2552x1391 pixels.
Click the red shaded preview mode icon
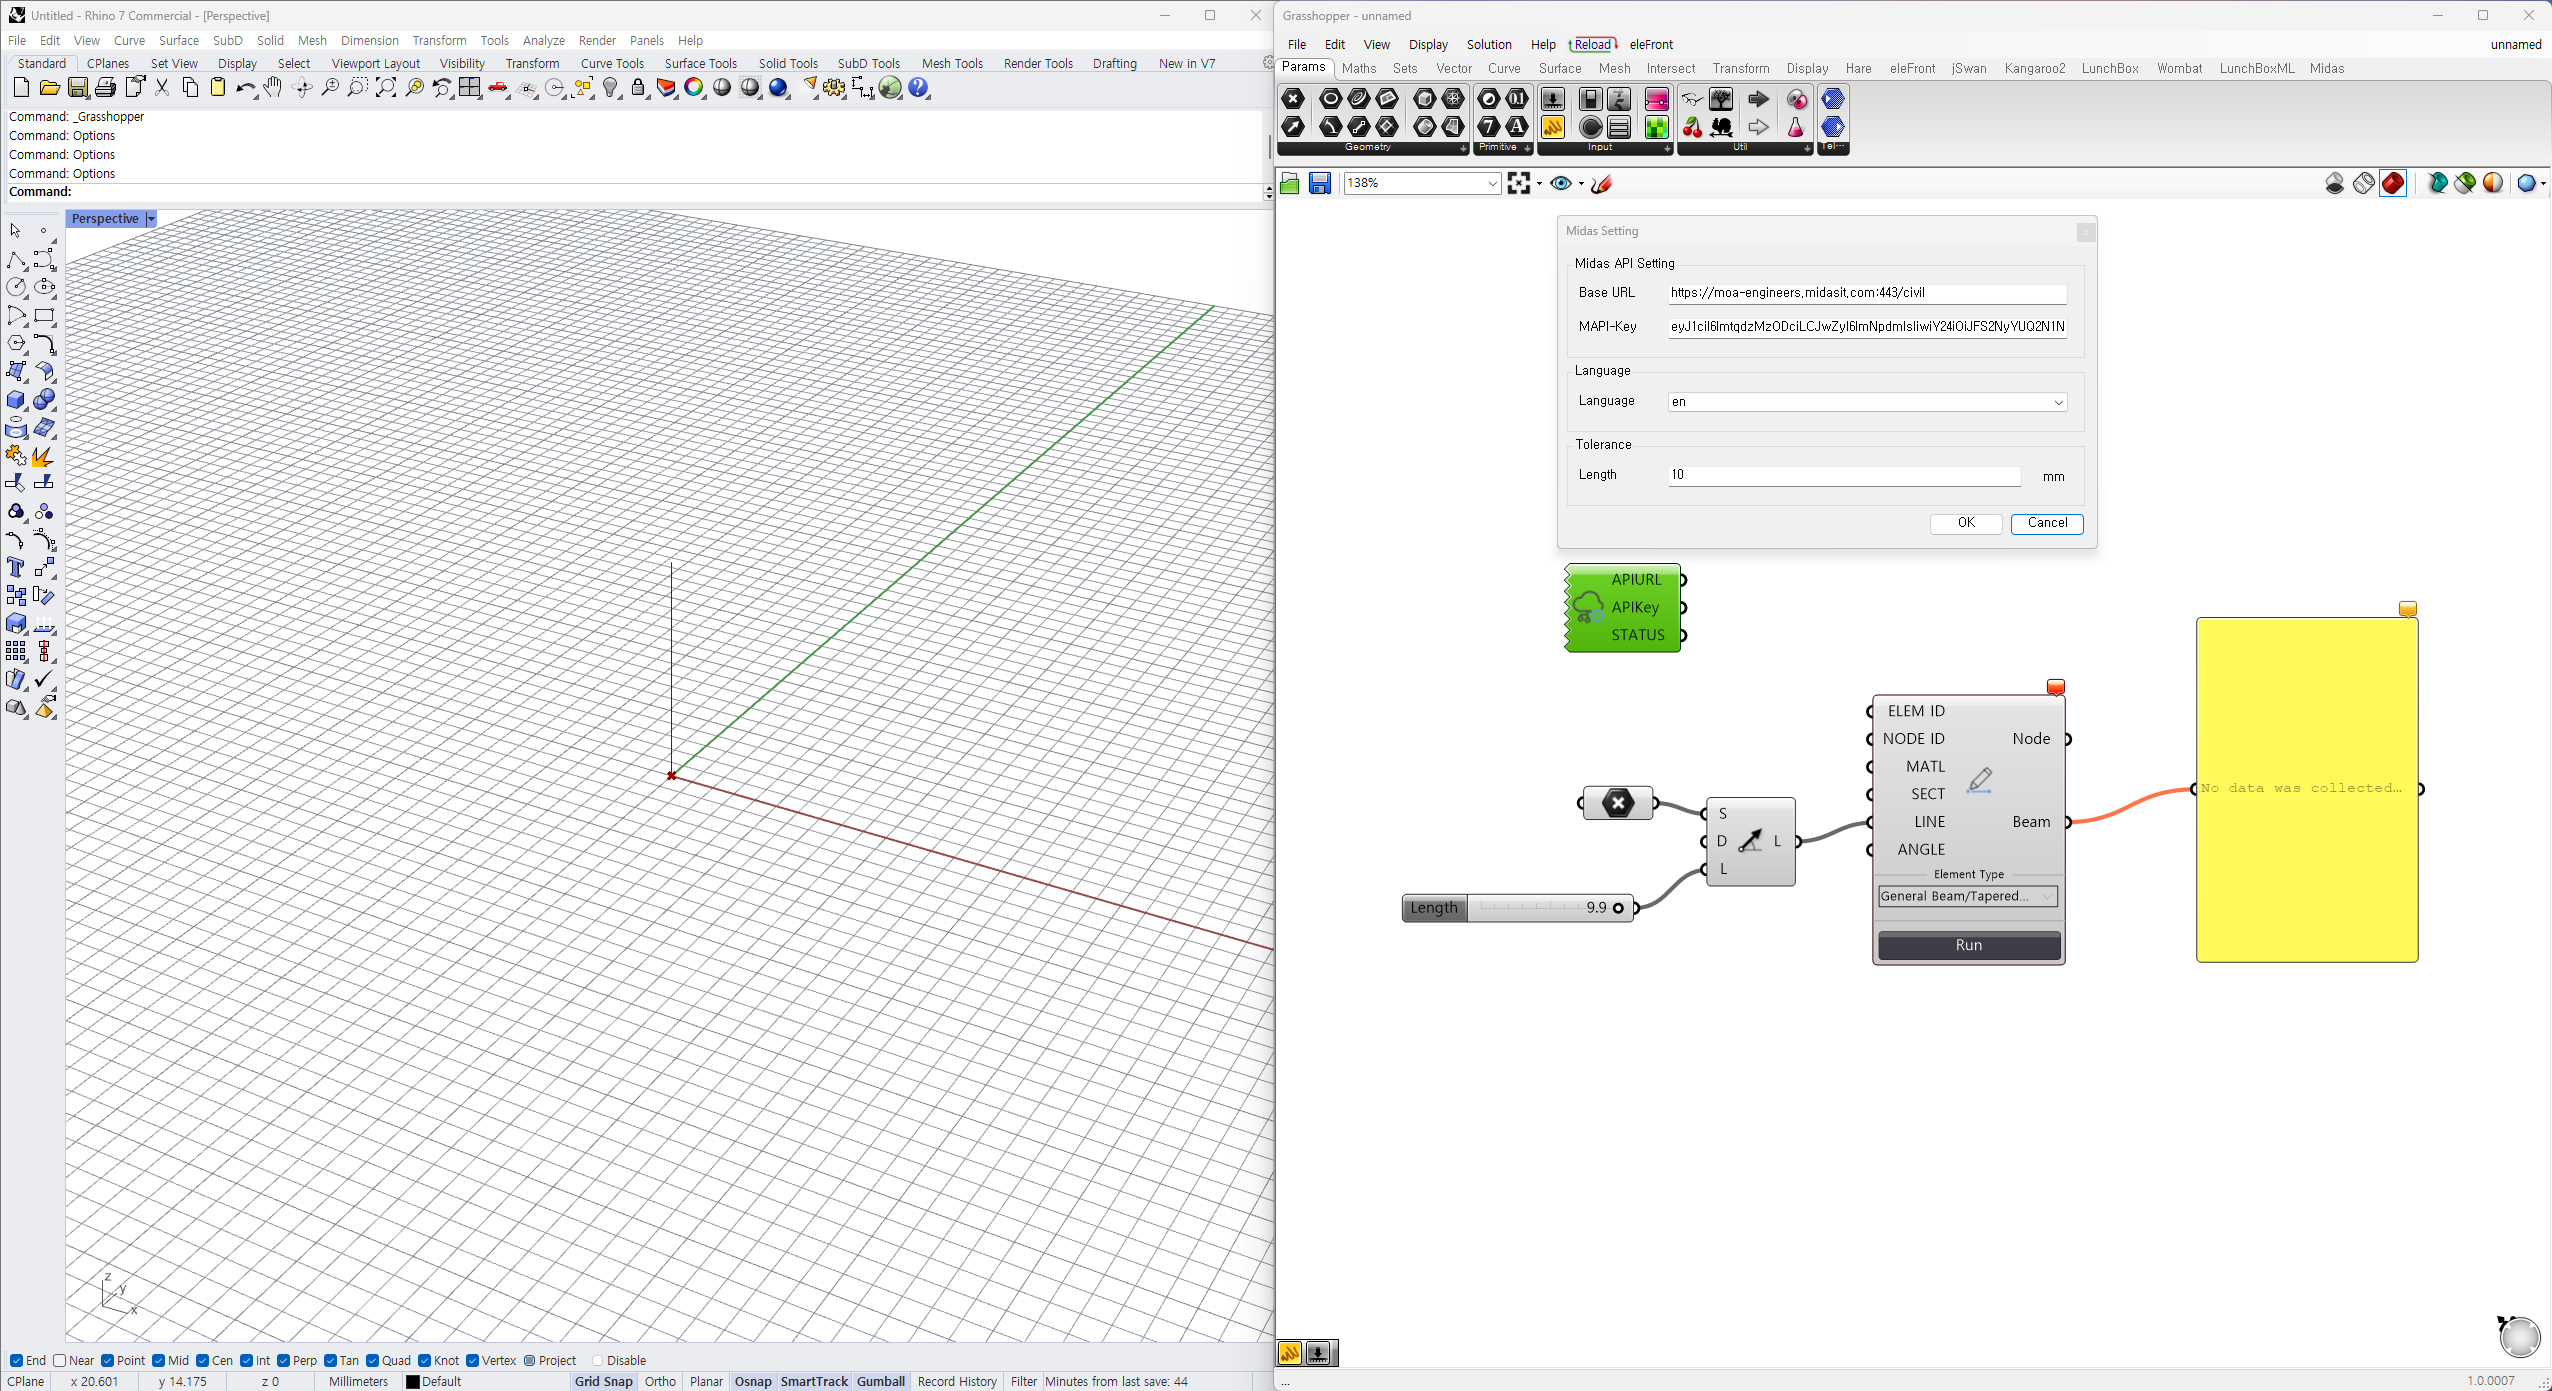click(2393, 183)
